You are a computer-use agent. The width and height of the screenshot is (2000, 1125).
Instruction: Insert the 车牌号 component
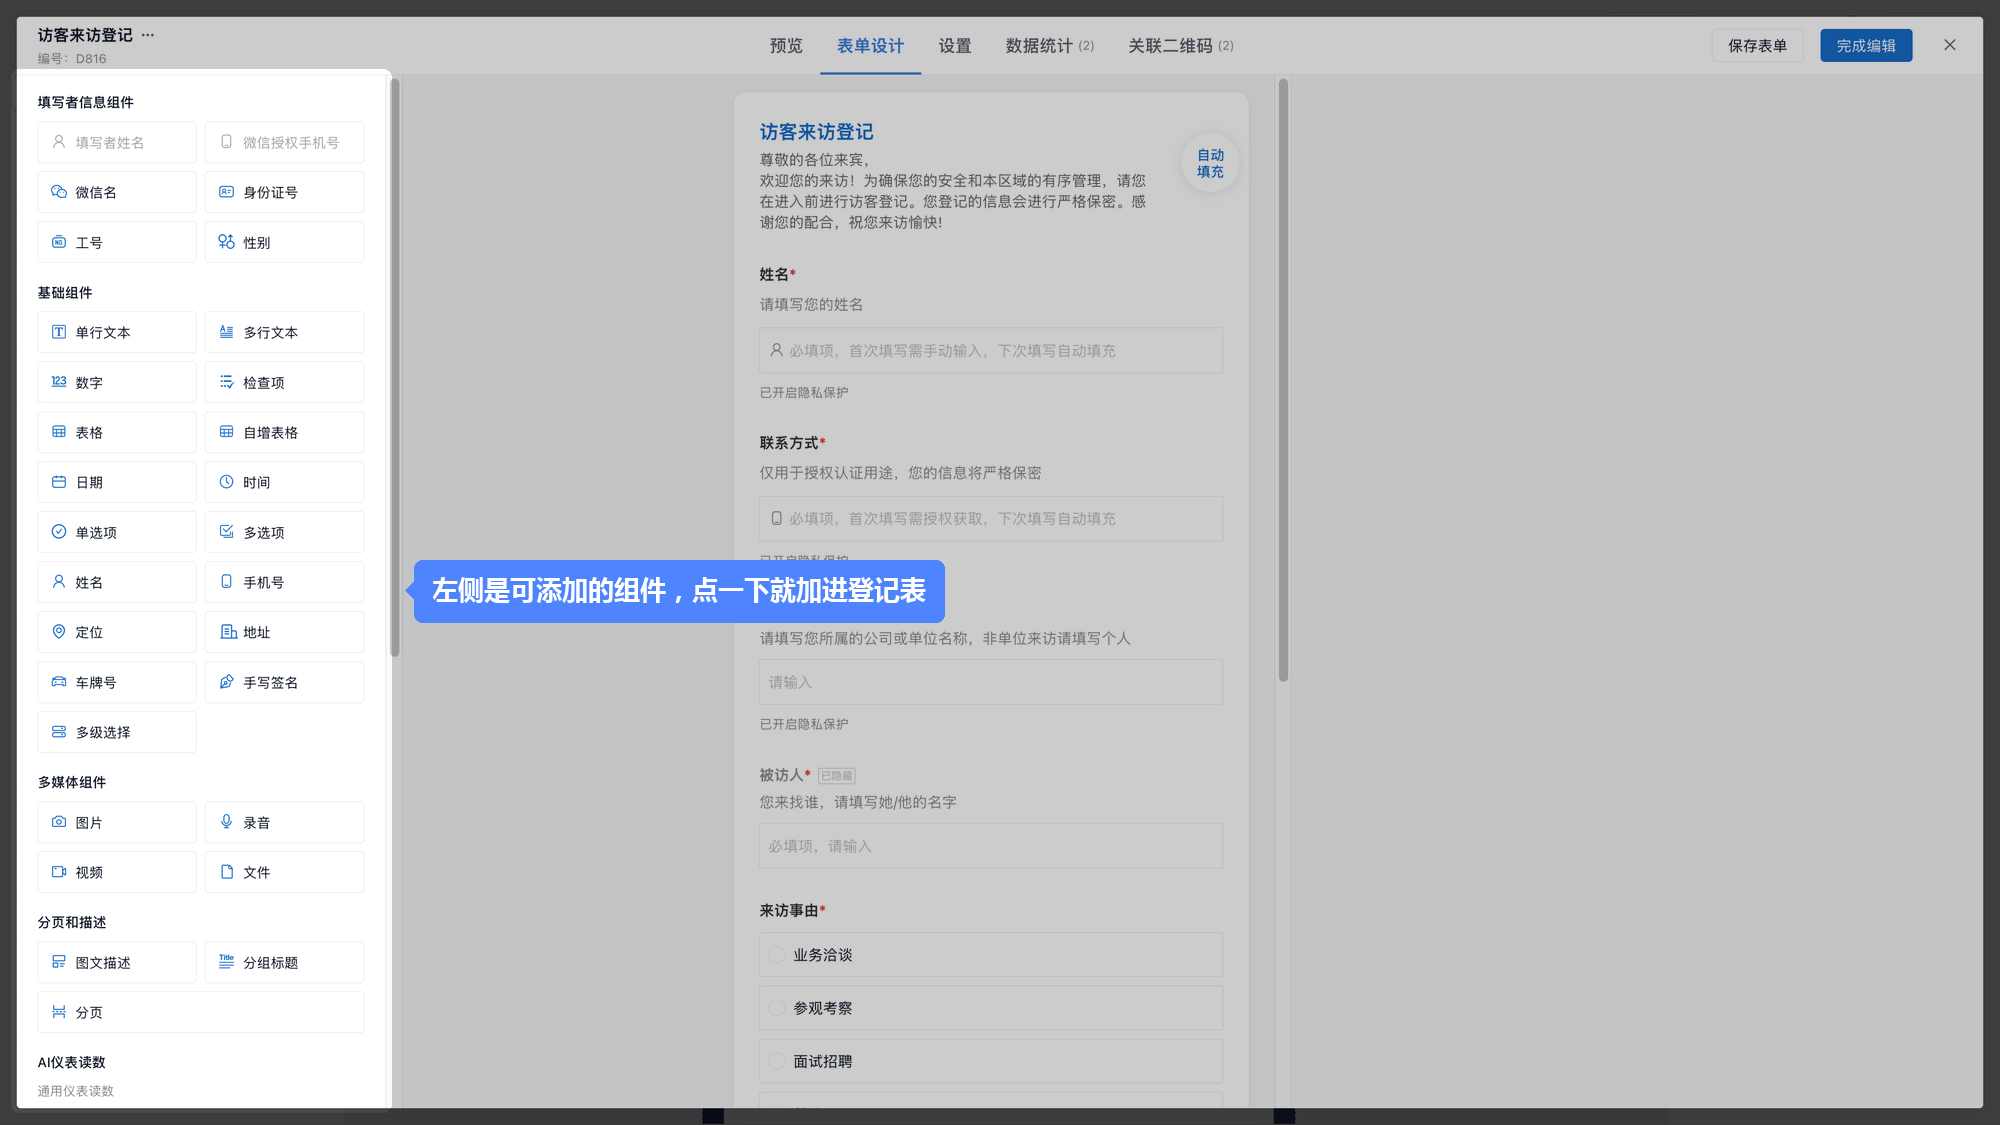point(117,682)
